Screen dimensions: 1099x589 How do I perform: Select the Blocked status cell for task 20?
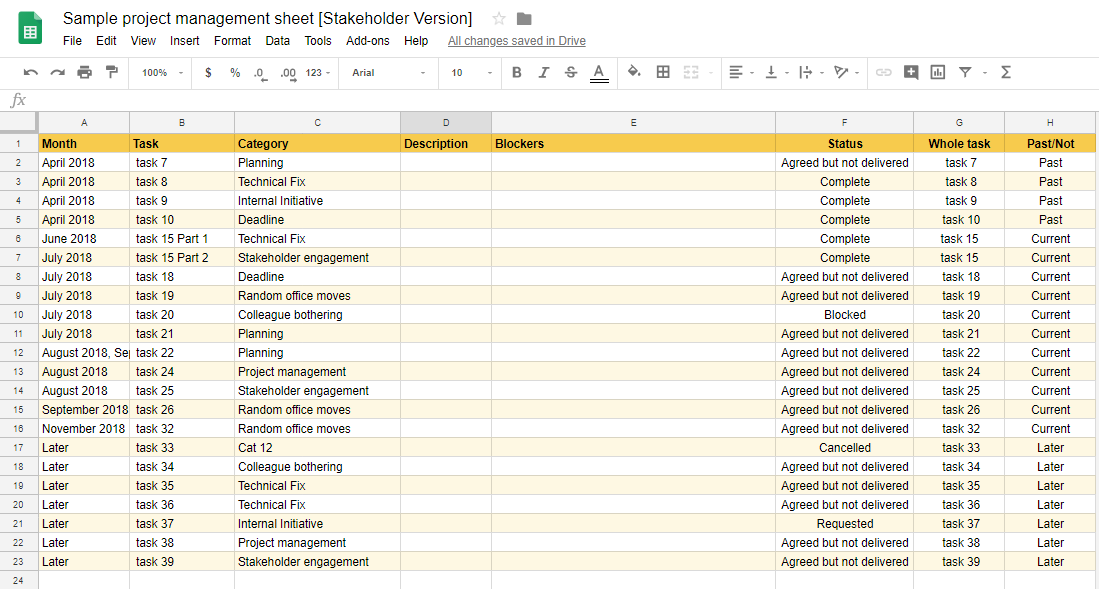click(x=844, y=315)
